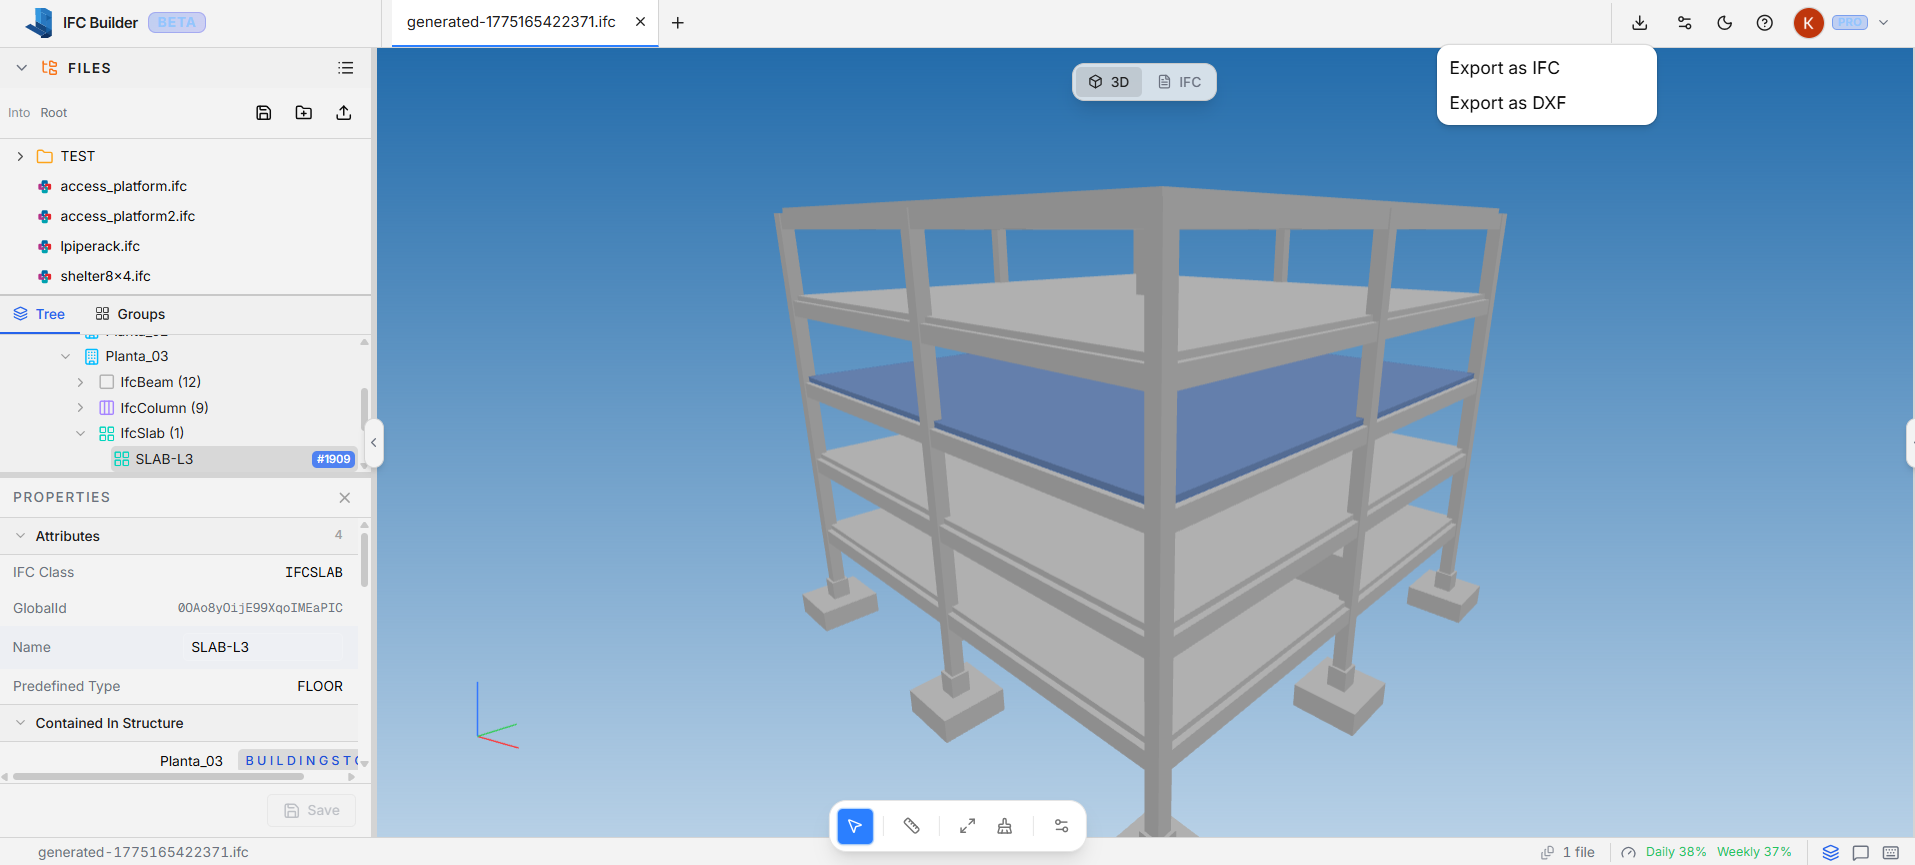Click the IfcBeam square icon
Viewport: 1915px width, 865px height.
tap(107, 382)
